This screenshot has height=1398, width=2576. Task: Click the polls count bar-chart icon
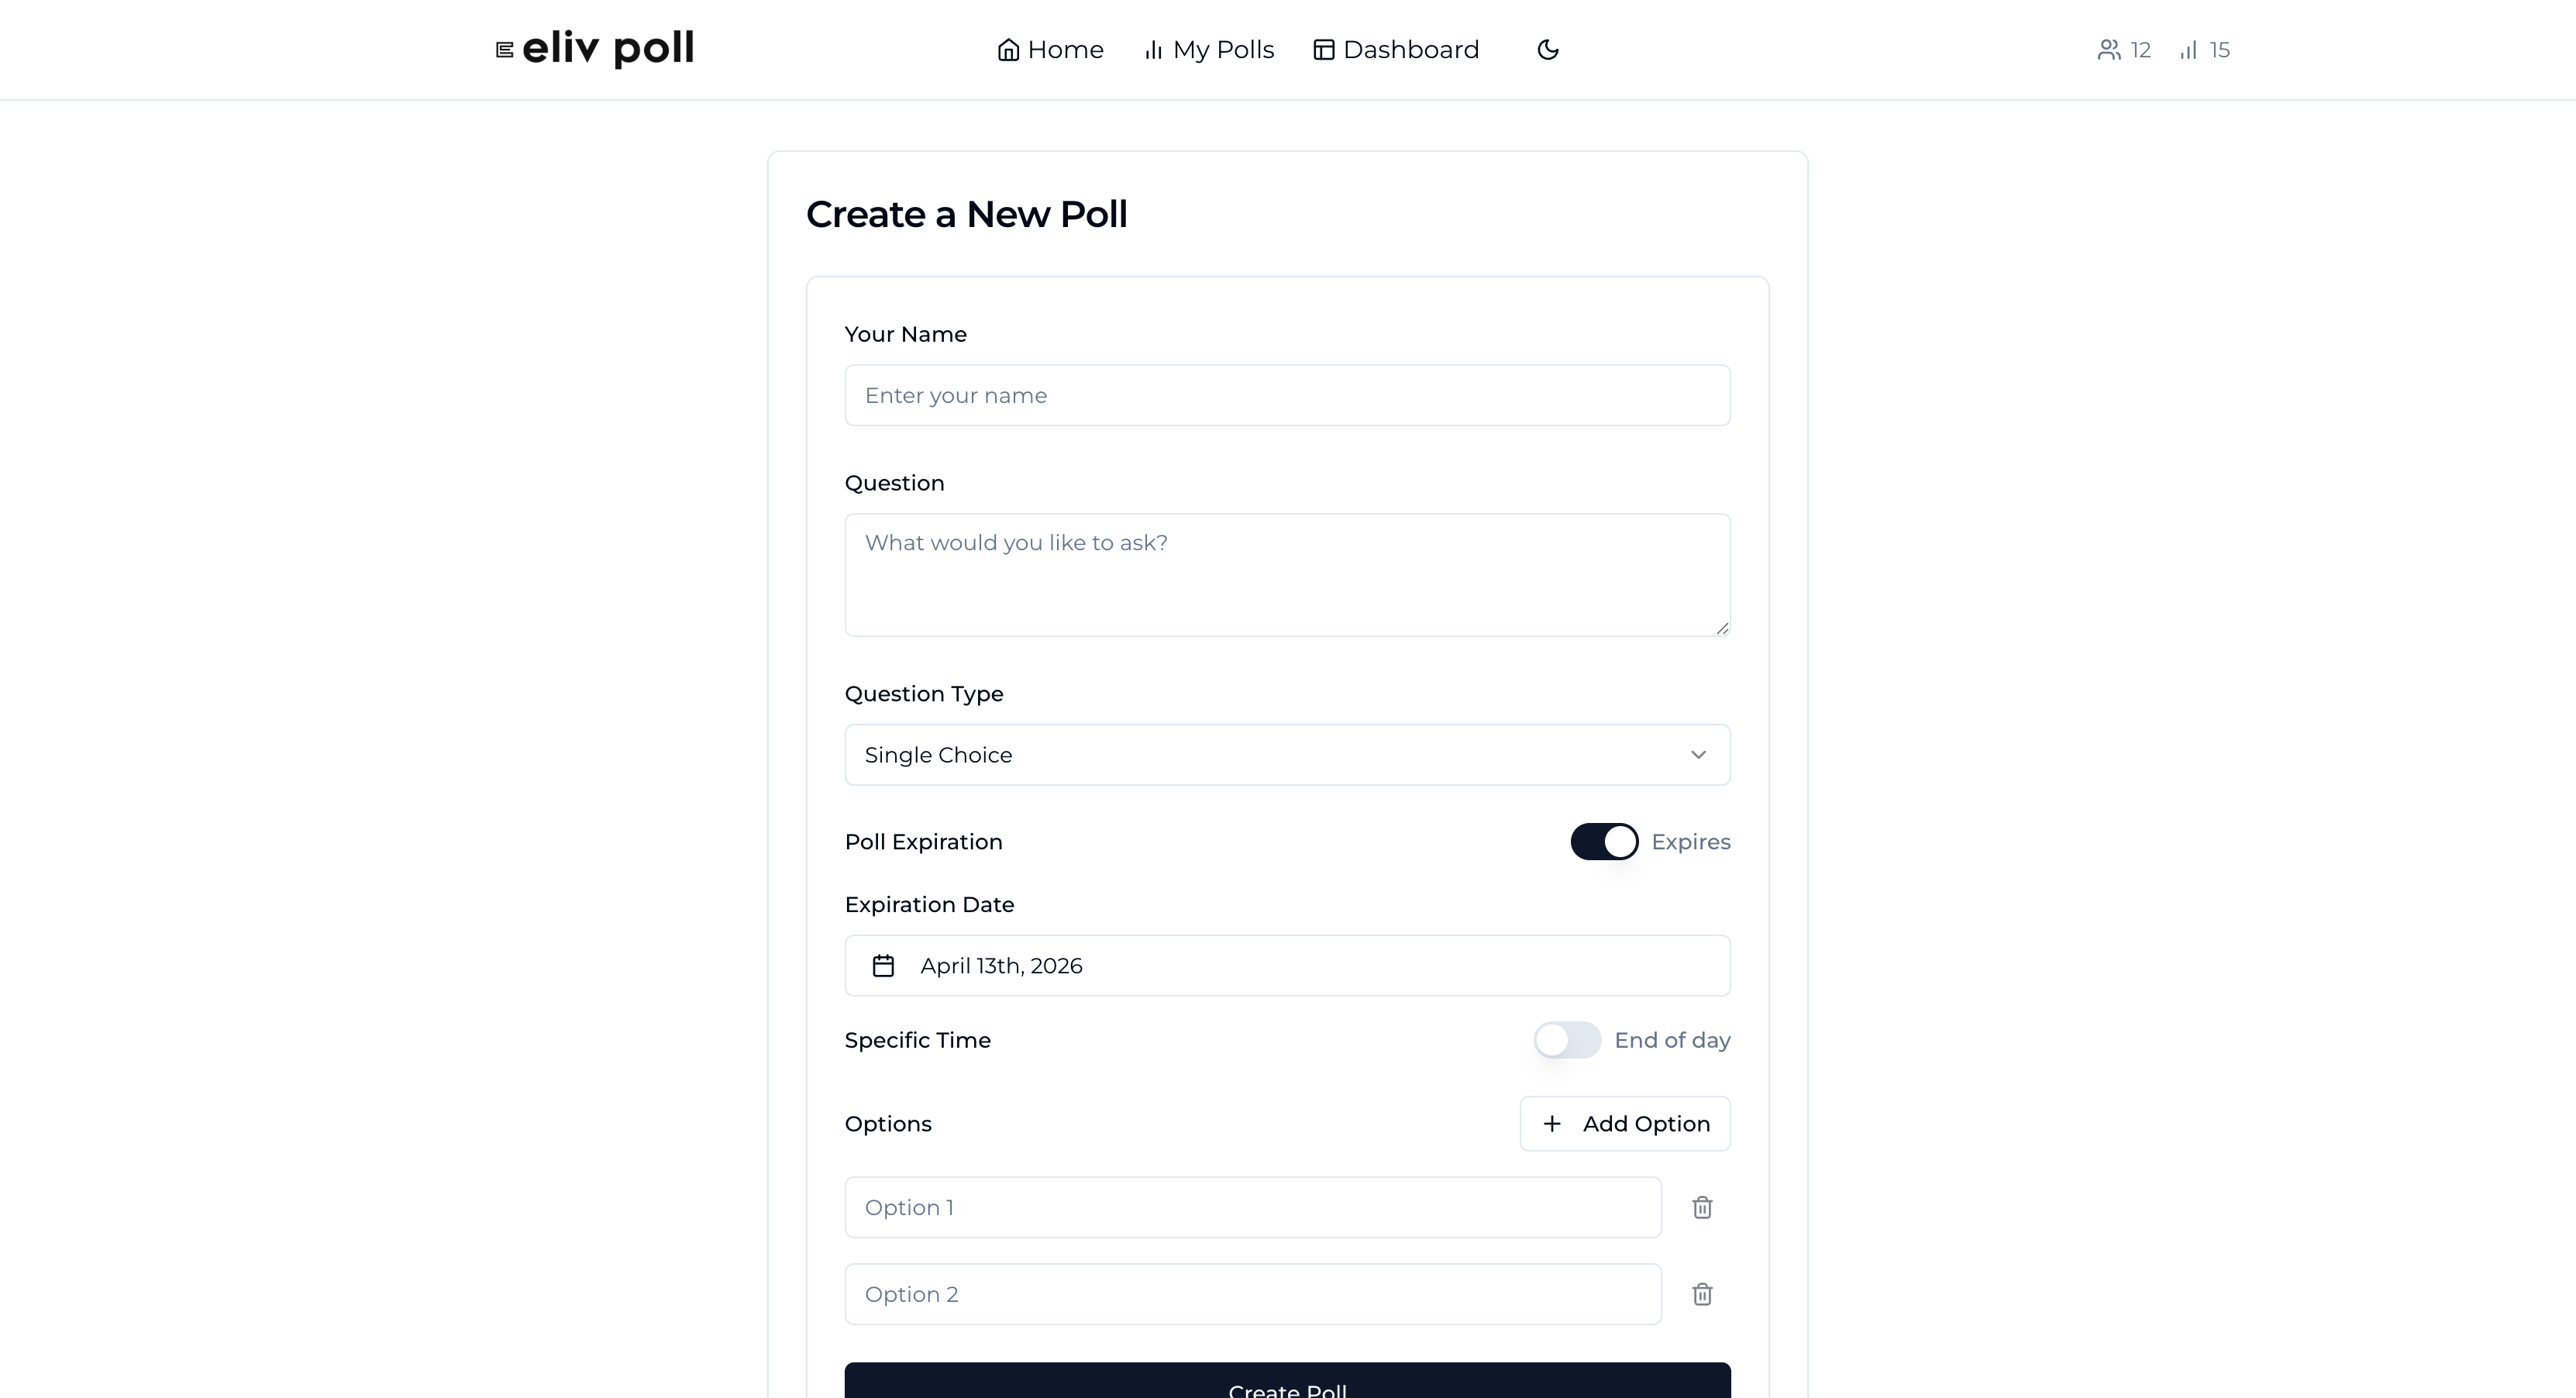(x=2189, y=50)
